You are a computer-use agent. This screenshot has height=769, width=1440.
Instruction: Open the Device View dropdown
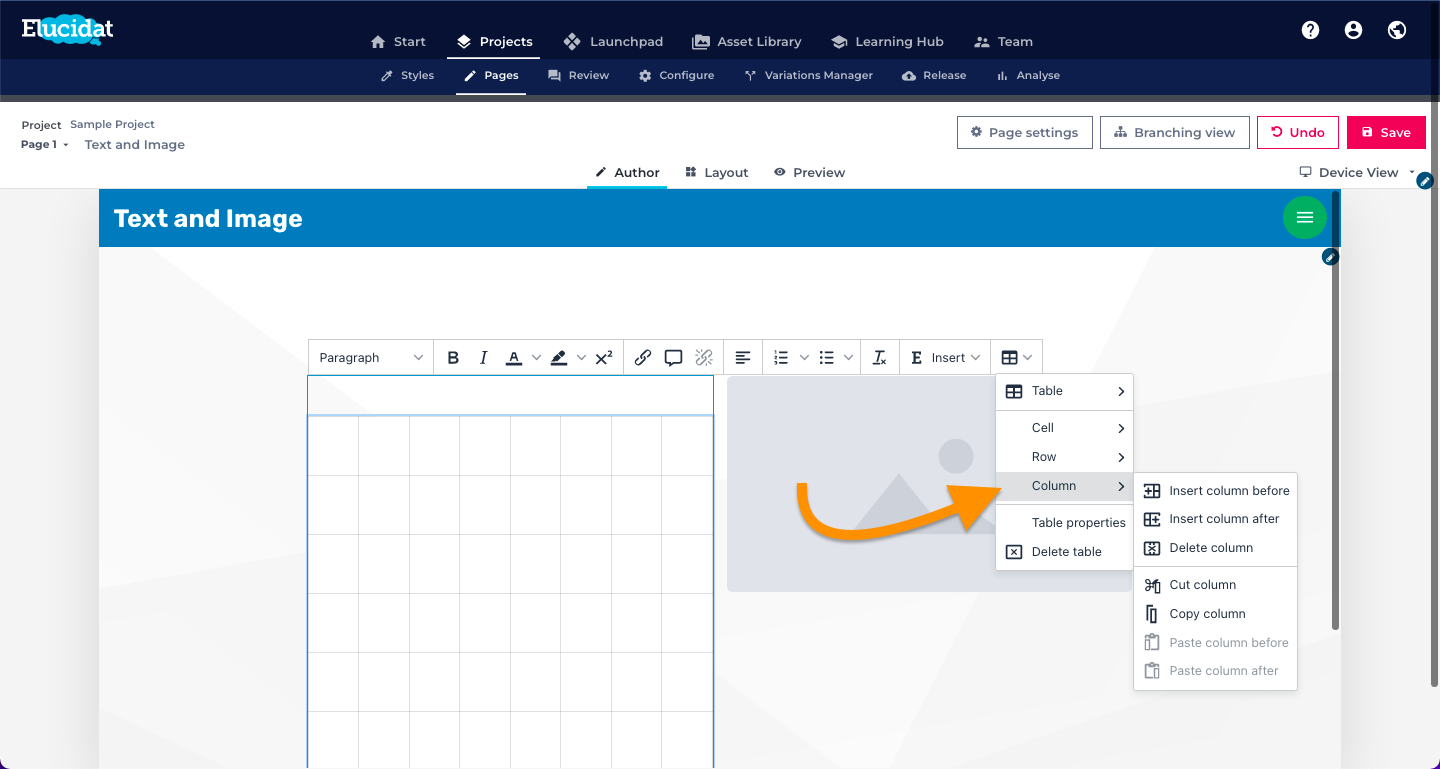pyautogui.click(x=1357, y=172)
